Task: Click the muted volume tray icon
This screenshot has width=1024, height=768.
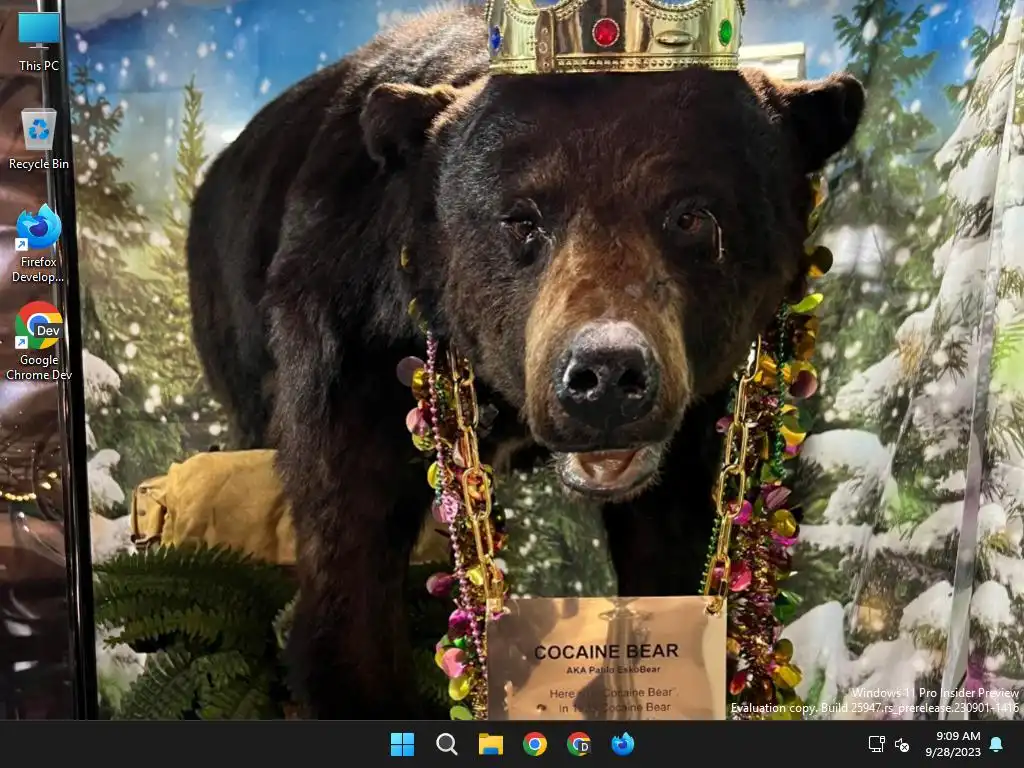Action: [902, 744]
